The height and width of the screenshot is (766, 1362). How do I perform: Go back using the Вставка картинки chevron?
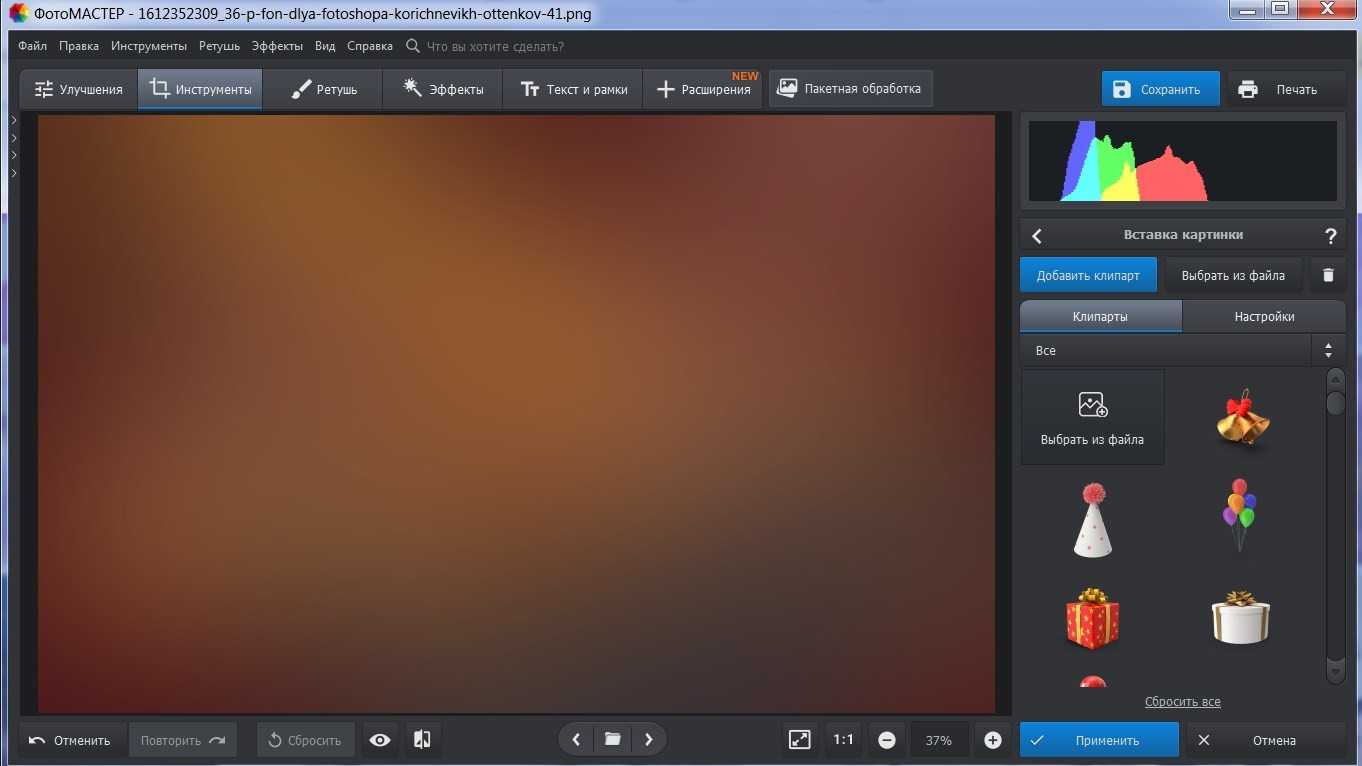click(x=1037, y=236)
